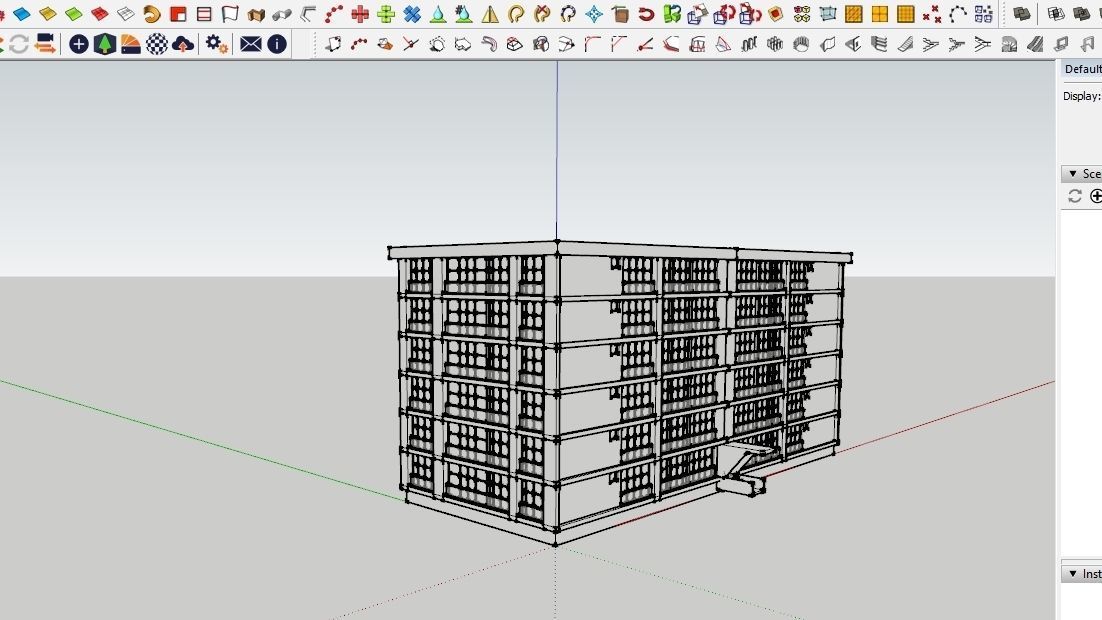Screen dimensions: 1102x620
Task: Click the cloud upload icon
Action: (183, 45)
